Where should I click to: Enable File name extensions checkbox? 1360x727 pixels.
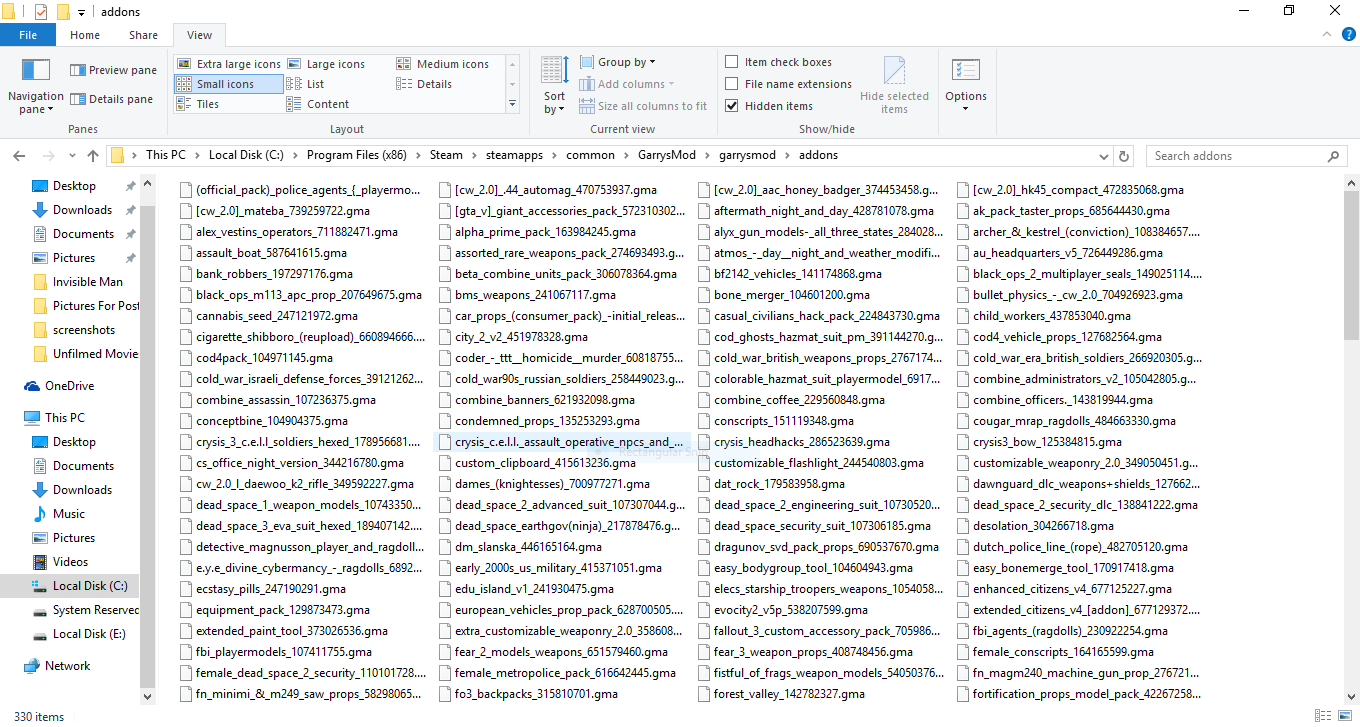pyautogui.click(x=732, y=84)
